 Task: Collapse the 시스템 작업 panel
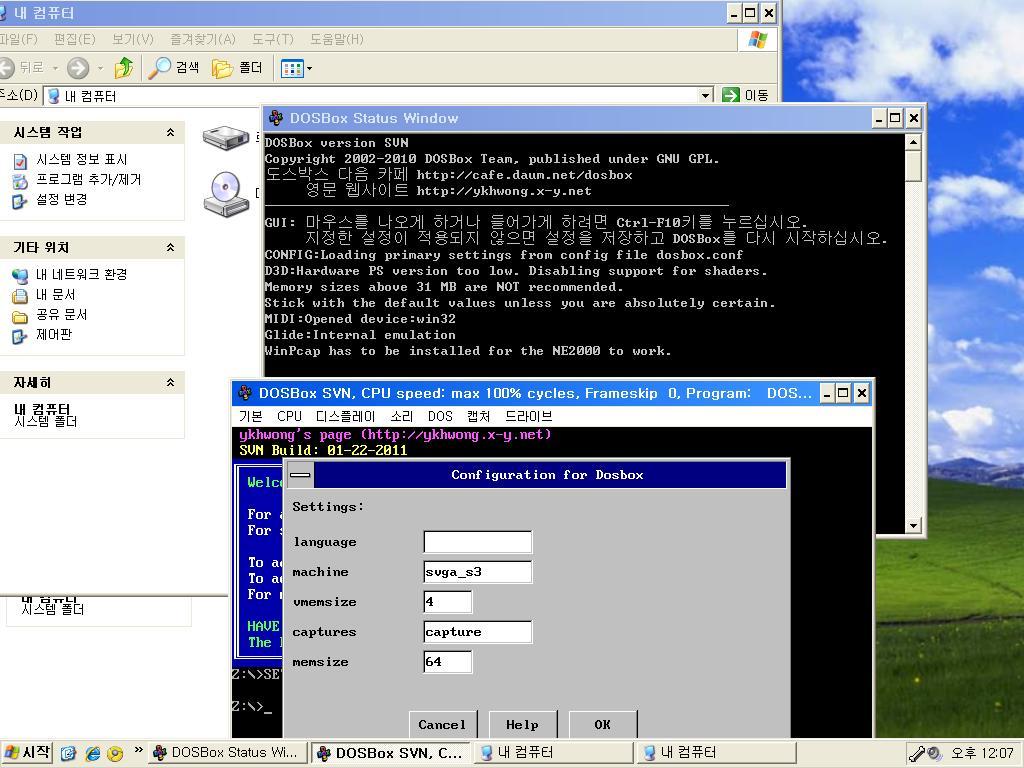tap(170, 133)
